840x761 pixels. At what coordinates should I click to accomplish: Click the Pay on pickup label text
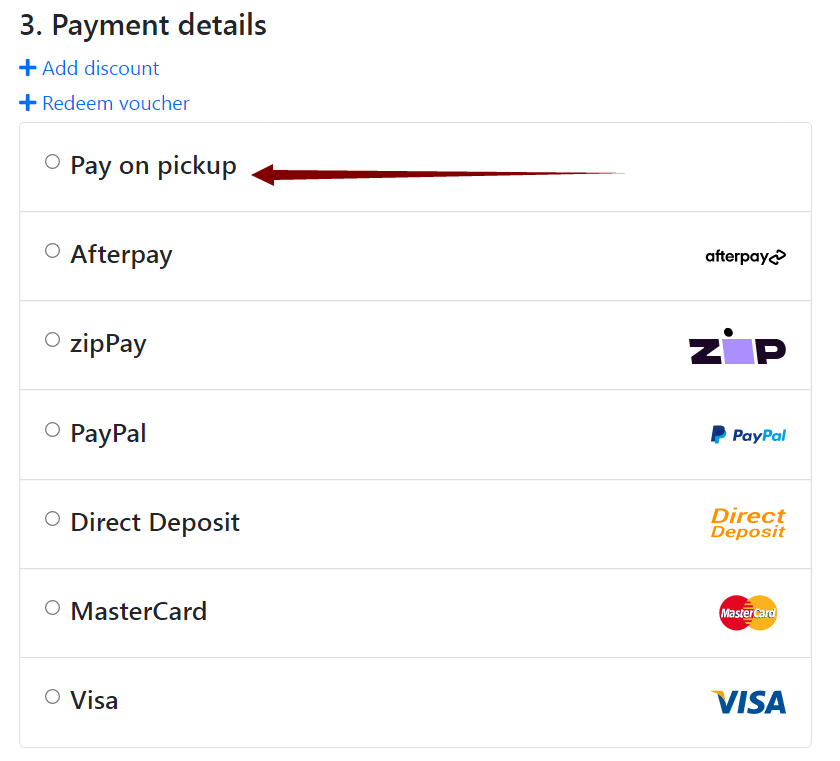click(x=153, y=166)
